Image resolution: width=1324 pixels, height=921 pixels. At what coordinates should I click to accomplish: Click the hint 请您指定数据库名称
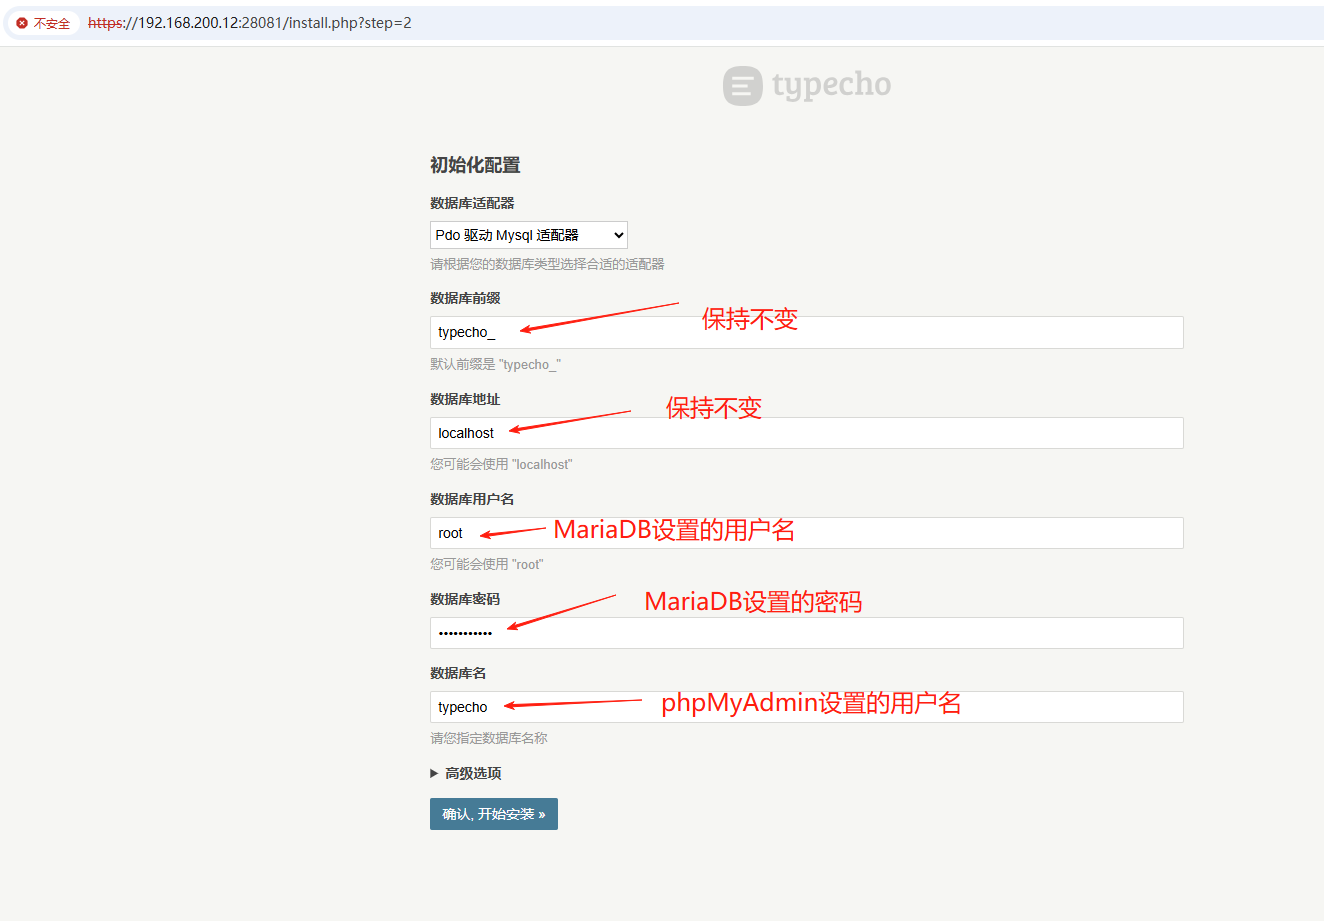489,738
